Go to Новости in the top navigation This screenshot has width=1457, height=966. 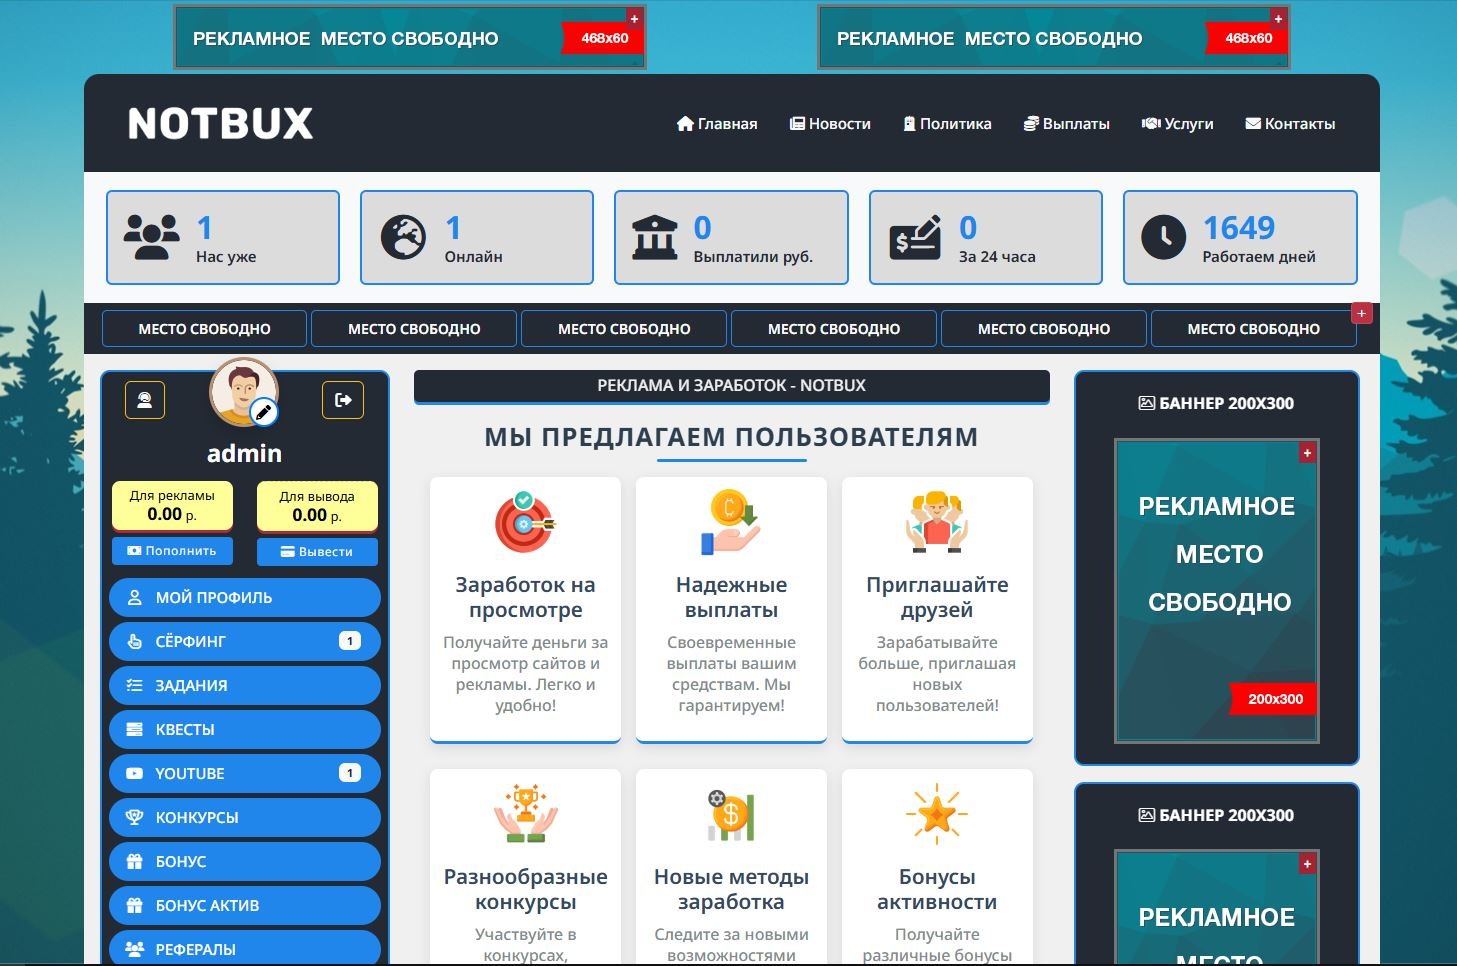[830, 124]
